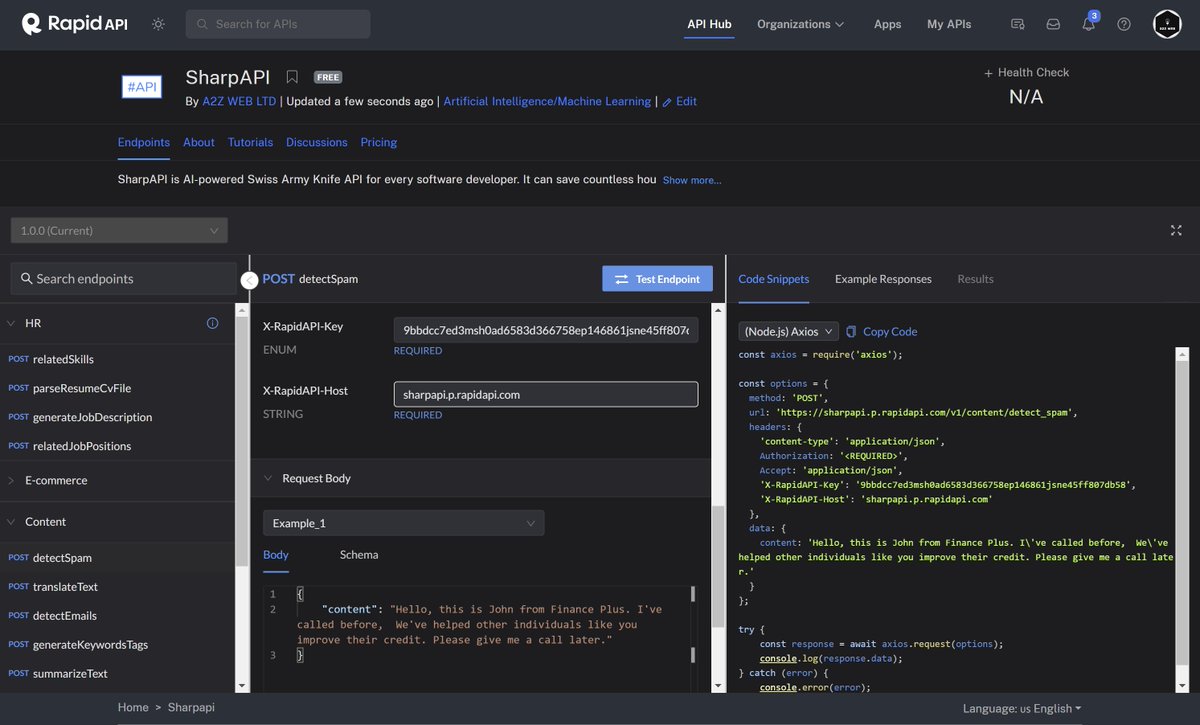
Task: Open the A2Z WEB LTD provider link
Action: [240, 101]
